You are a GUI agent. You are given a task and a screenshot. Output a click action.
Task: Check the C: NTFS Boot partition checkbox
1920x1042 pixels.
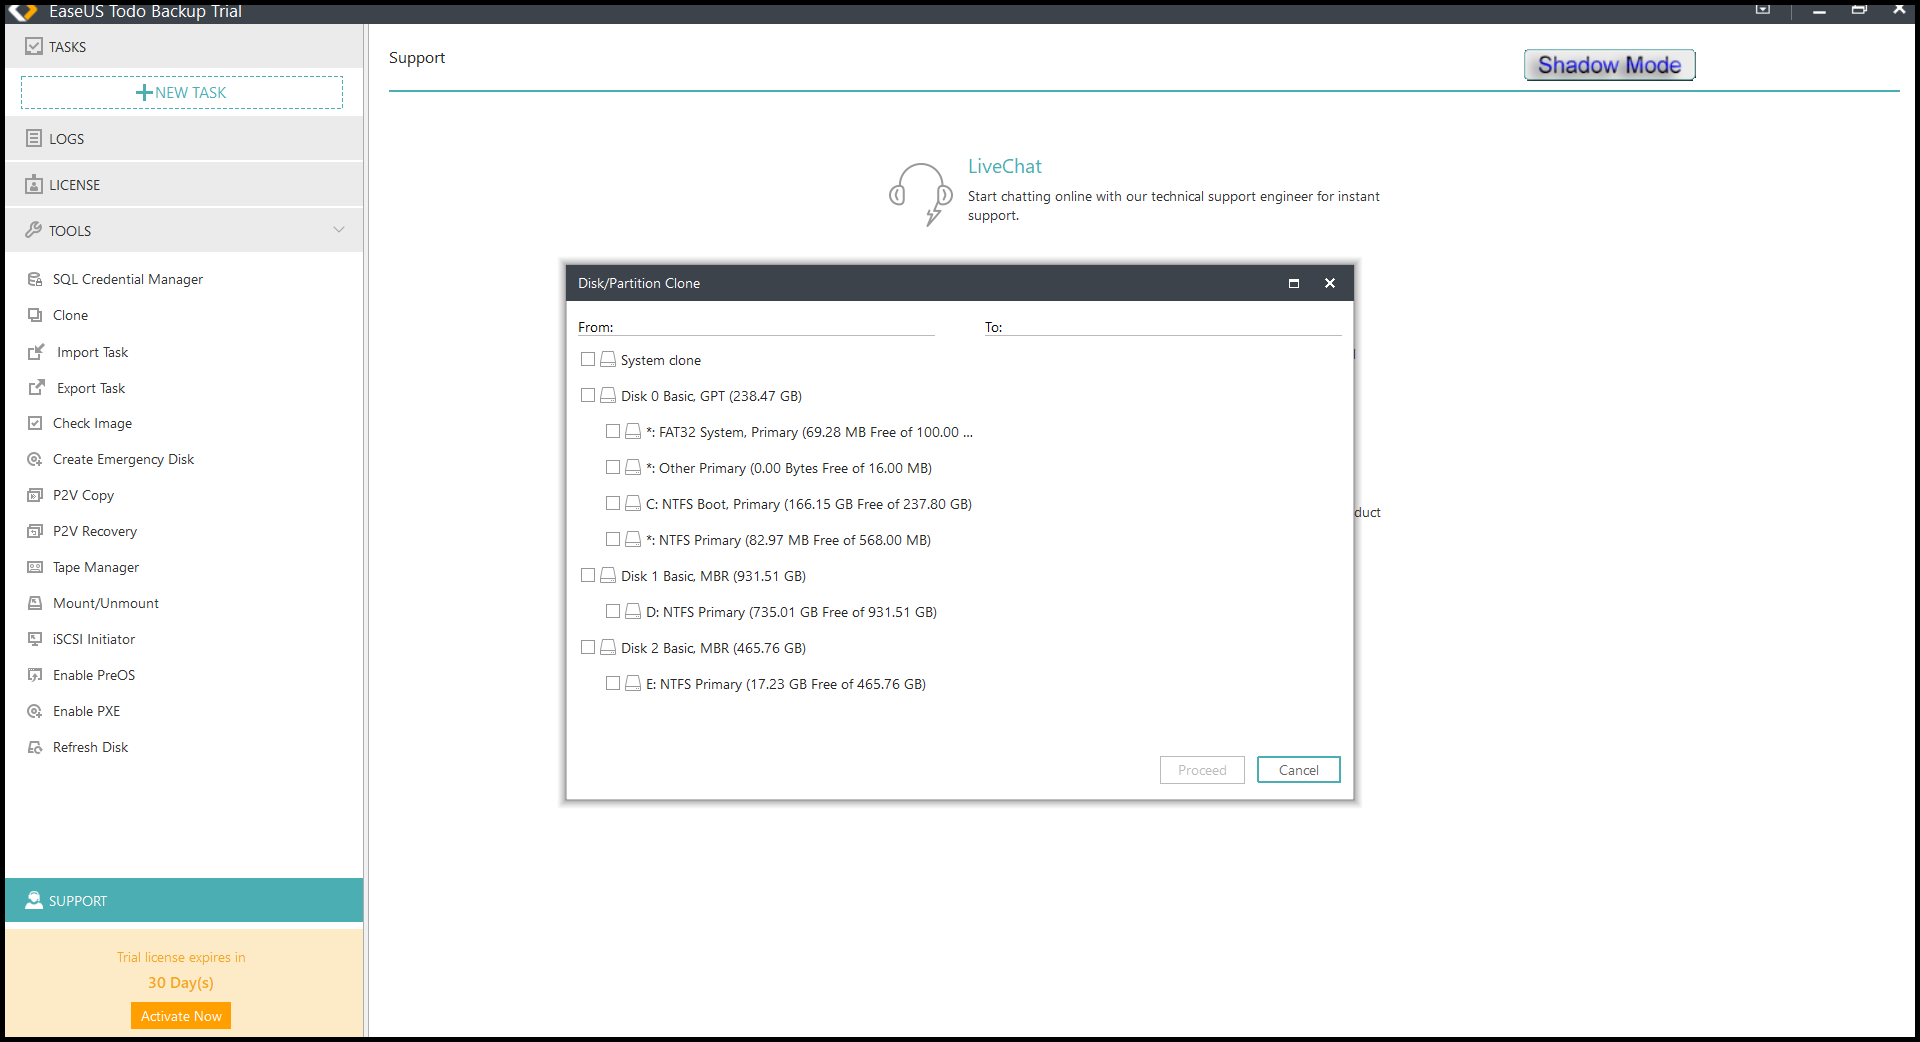click(613, 503)
